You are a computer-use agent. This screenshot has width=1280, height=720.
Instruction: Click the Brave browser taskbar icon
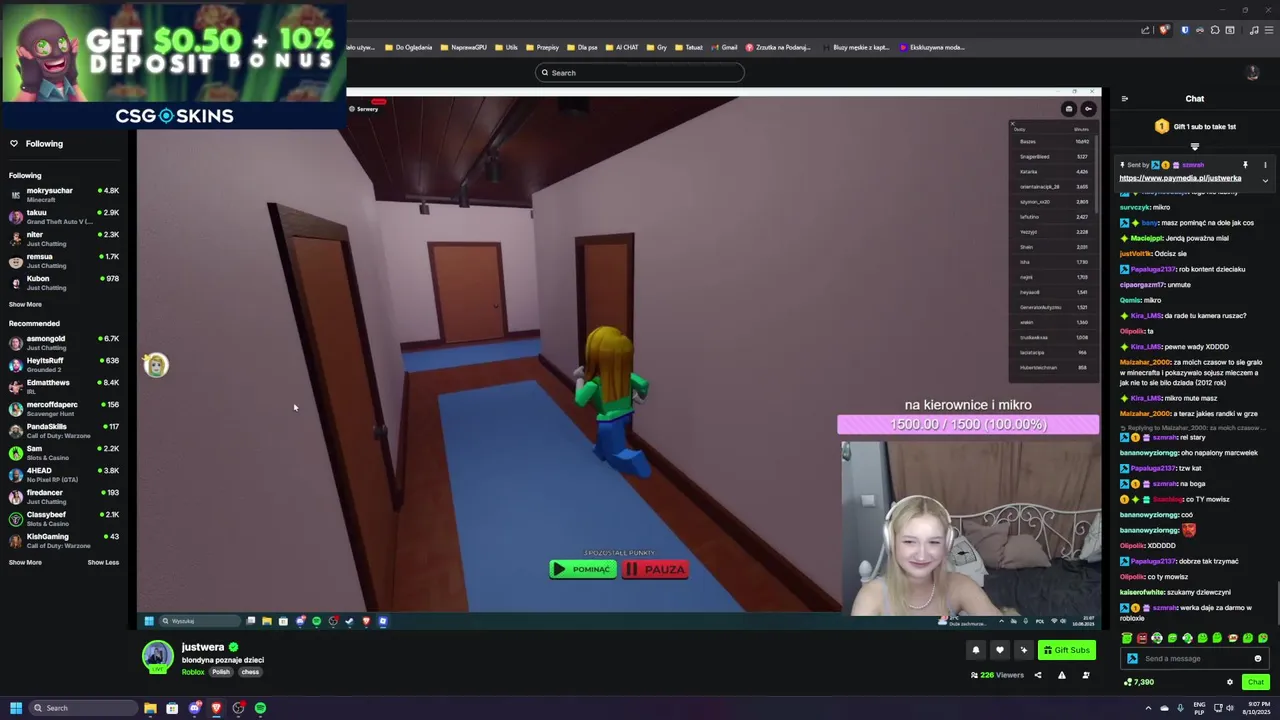pos(216,708)
